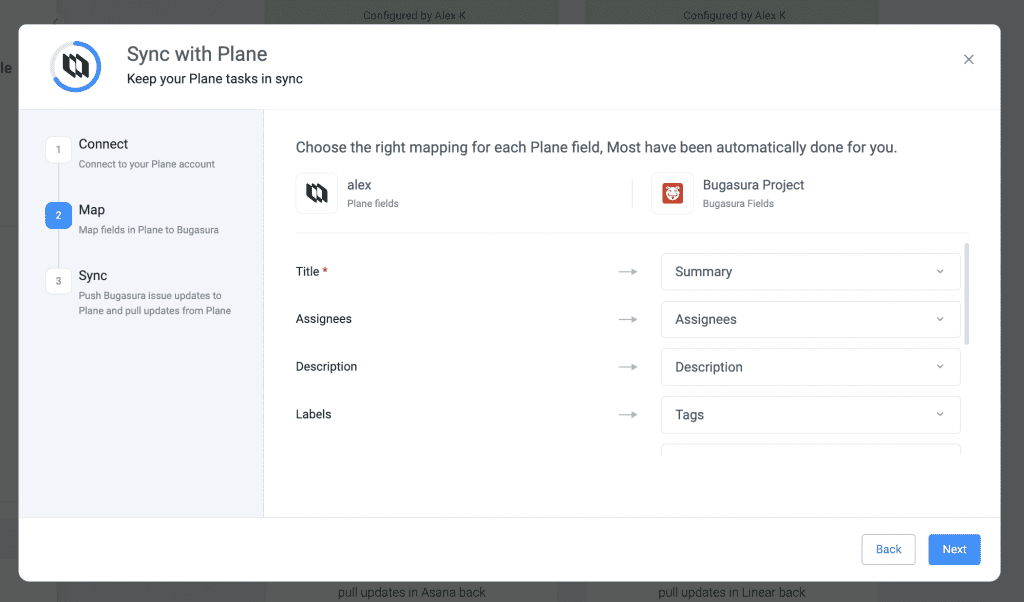
Task: Click the arrow next to Labels
Action: click(x=628, y=415)
